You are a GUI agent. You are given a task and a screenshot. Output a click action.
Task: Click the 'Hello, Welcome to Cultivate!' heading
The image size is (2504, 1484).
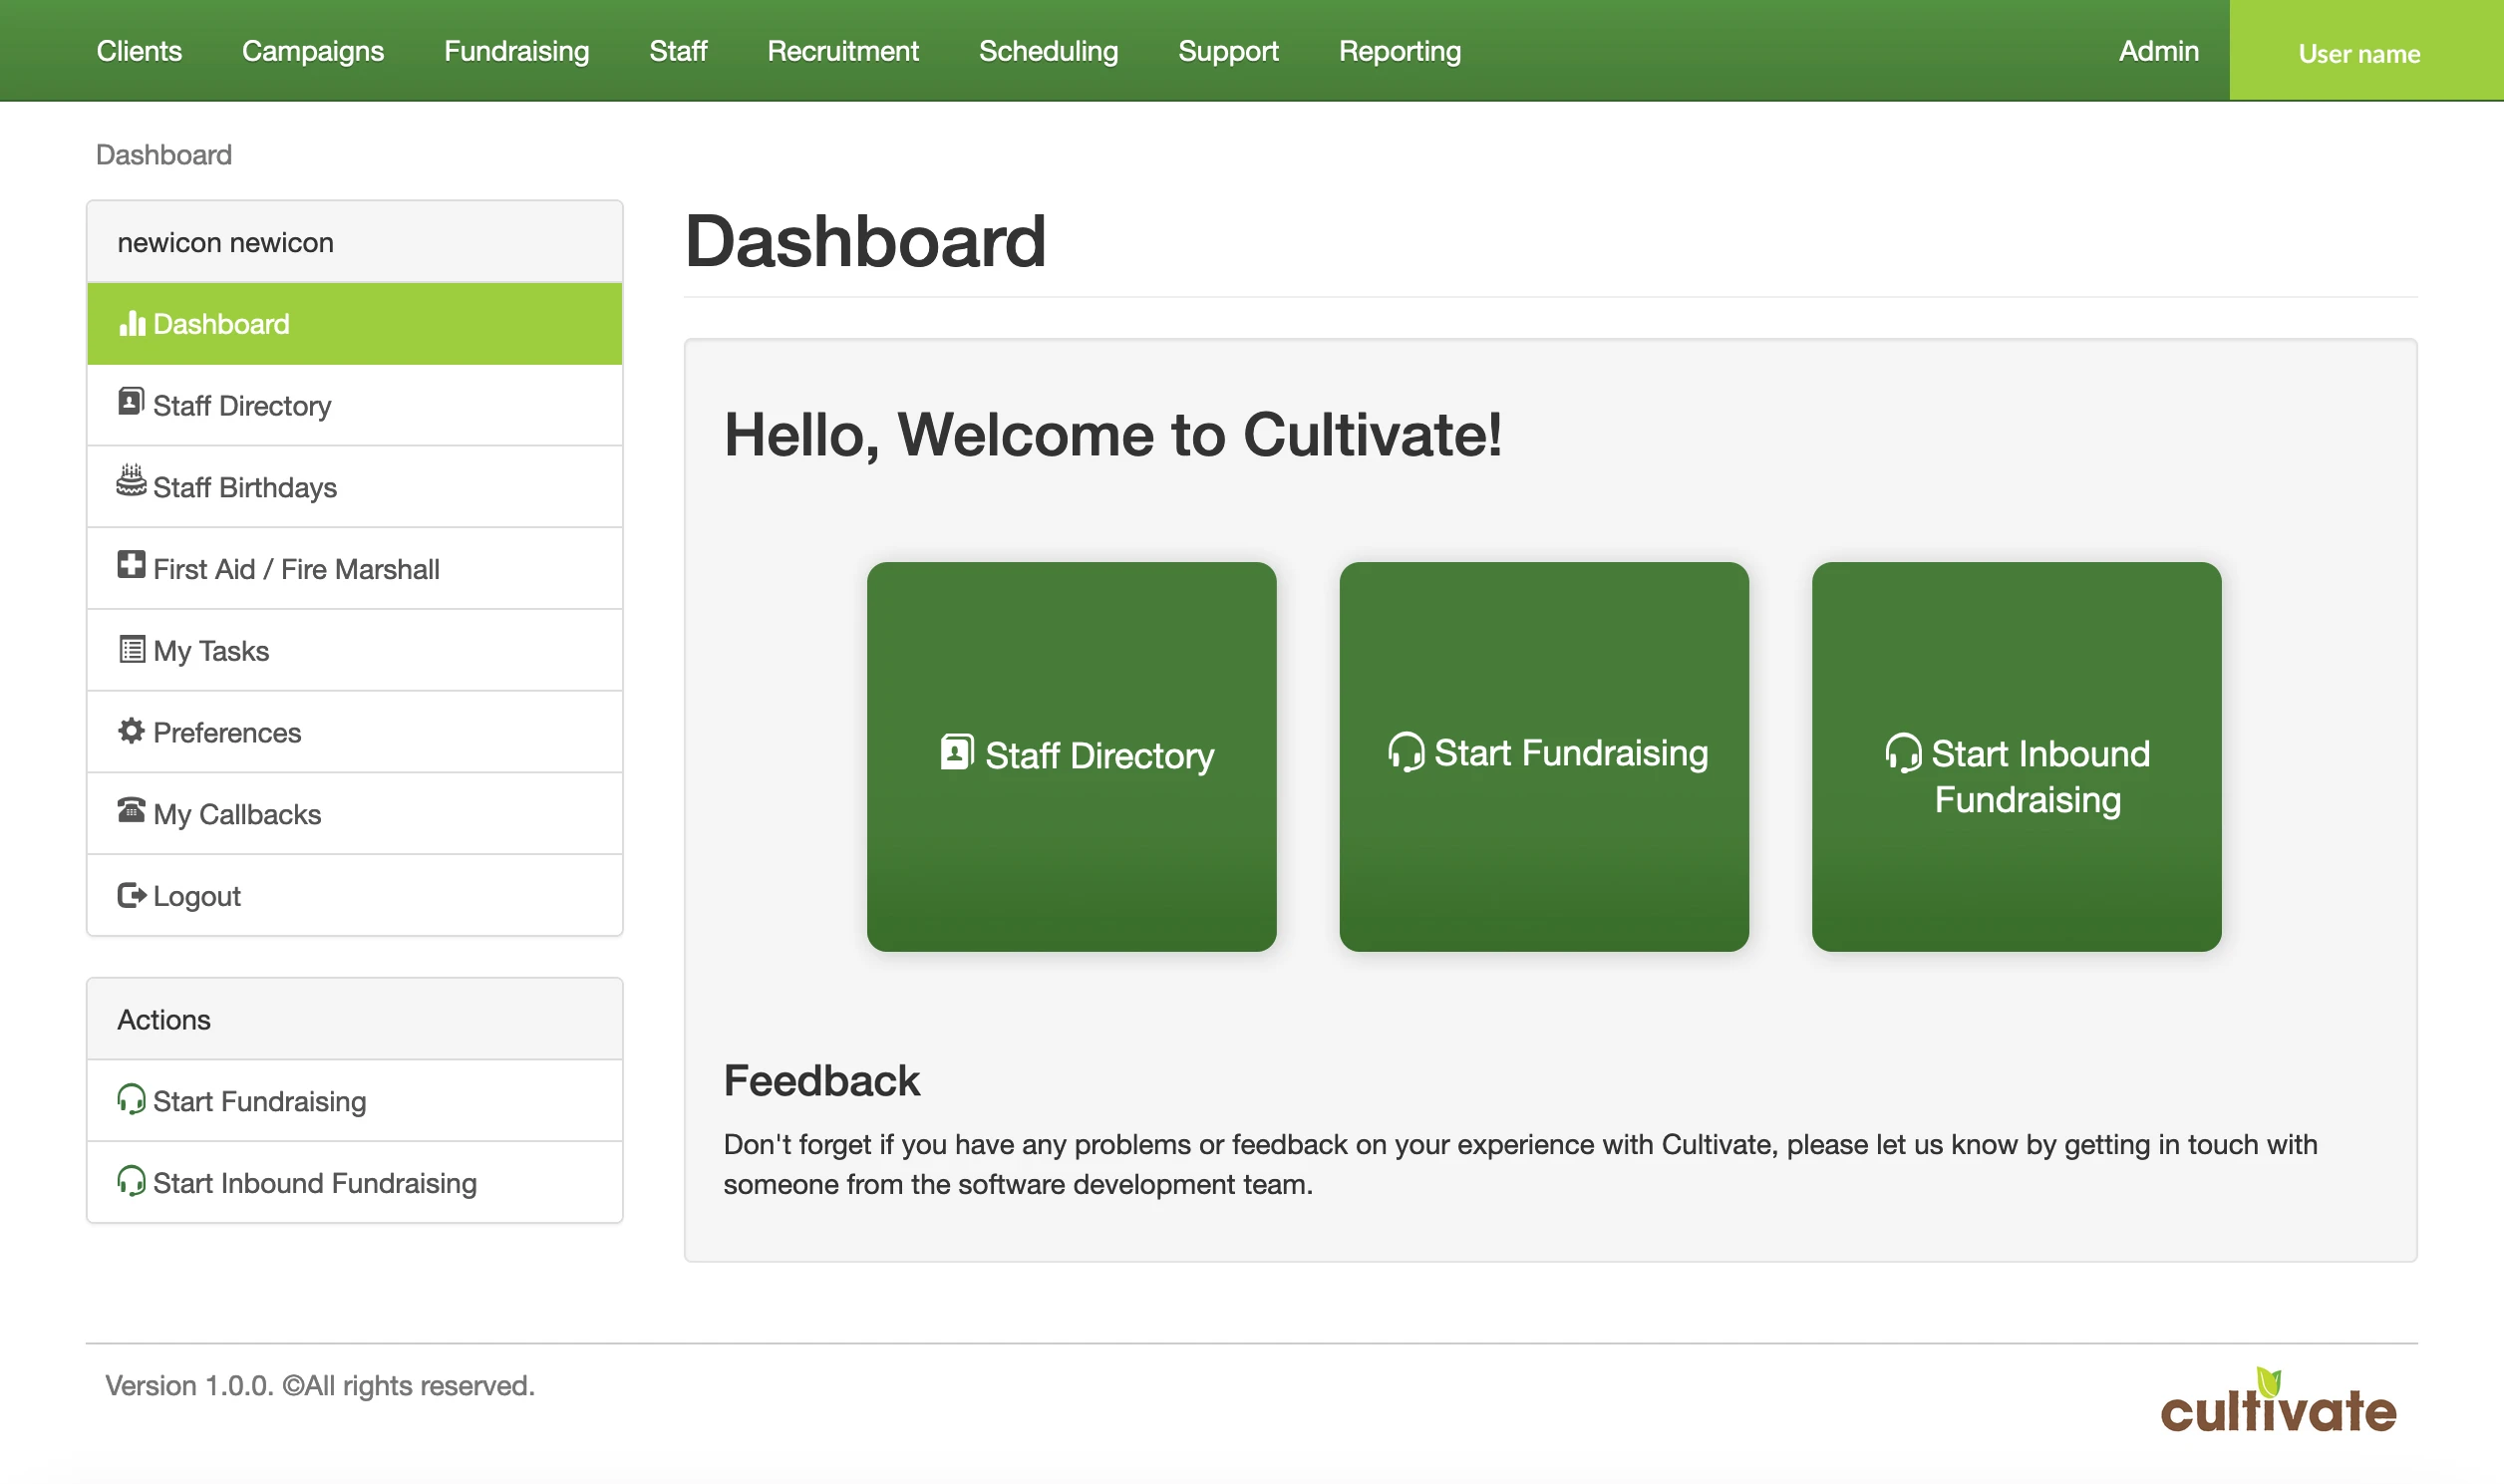1113,435
